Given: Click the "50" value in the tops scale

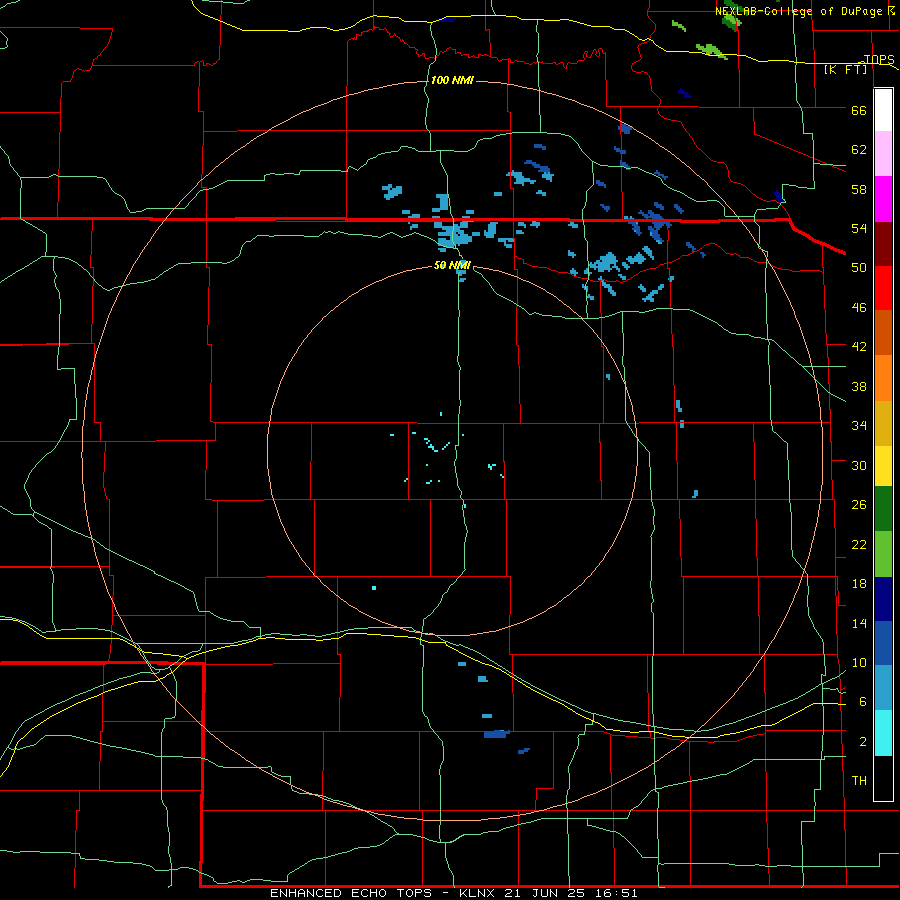Looking at the screenshot, I should click(x=859, y=268).
